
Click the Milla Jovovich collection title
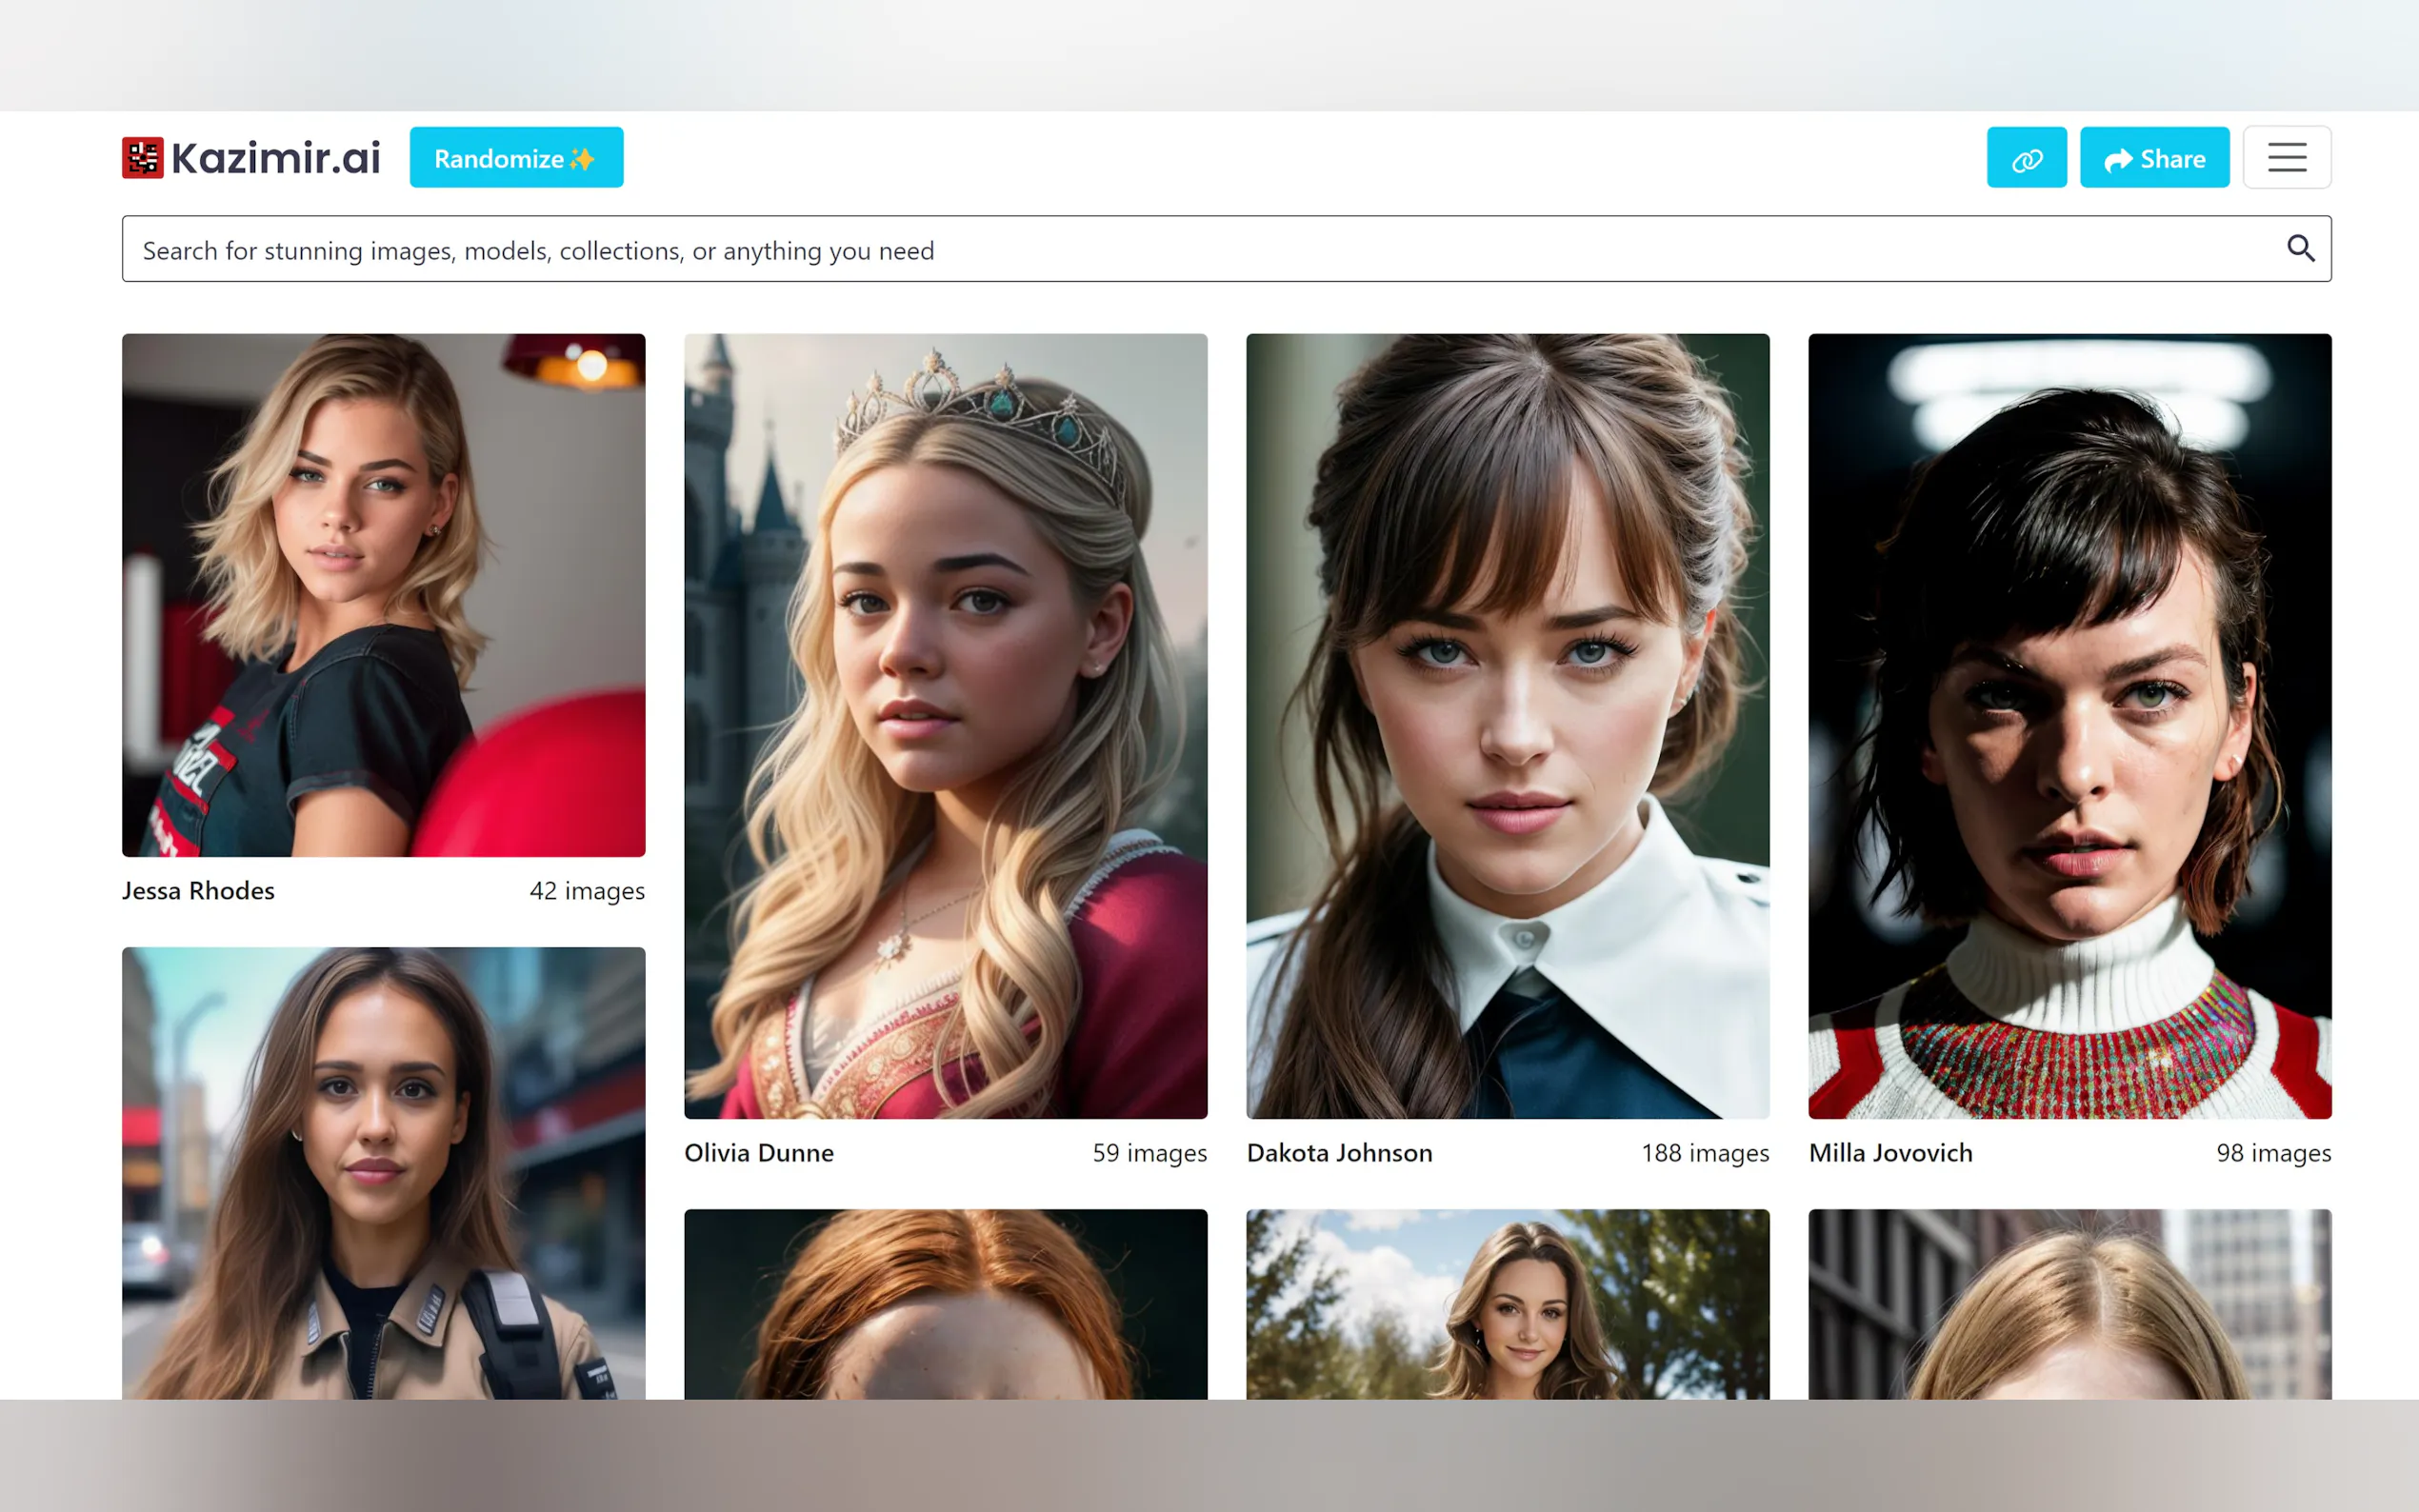(1890, 1153)
